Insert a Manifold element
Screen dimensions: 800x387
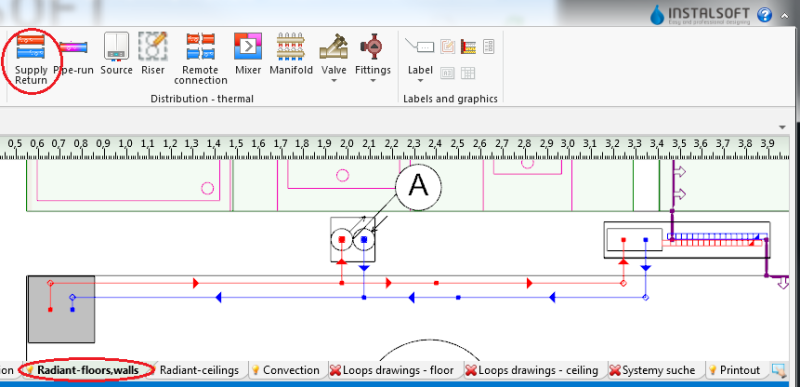tap(291, 55)
